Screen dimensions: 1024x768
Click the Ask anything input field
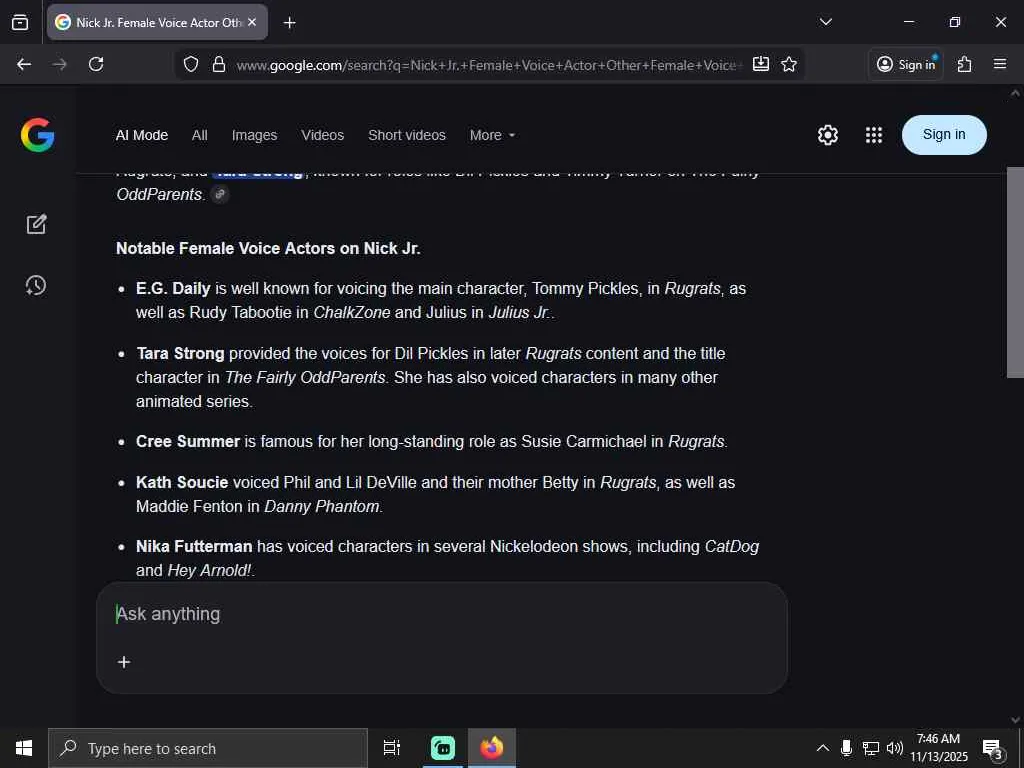click(441, 615)
